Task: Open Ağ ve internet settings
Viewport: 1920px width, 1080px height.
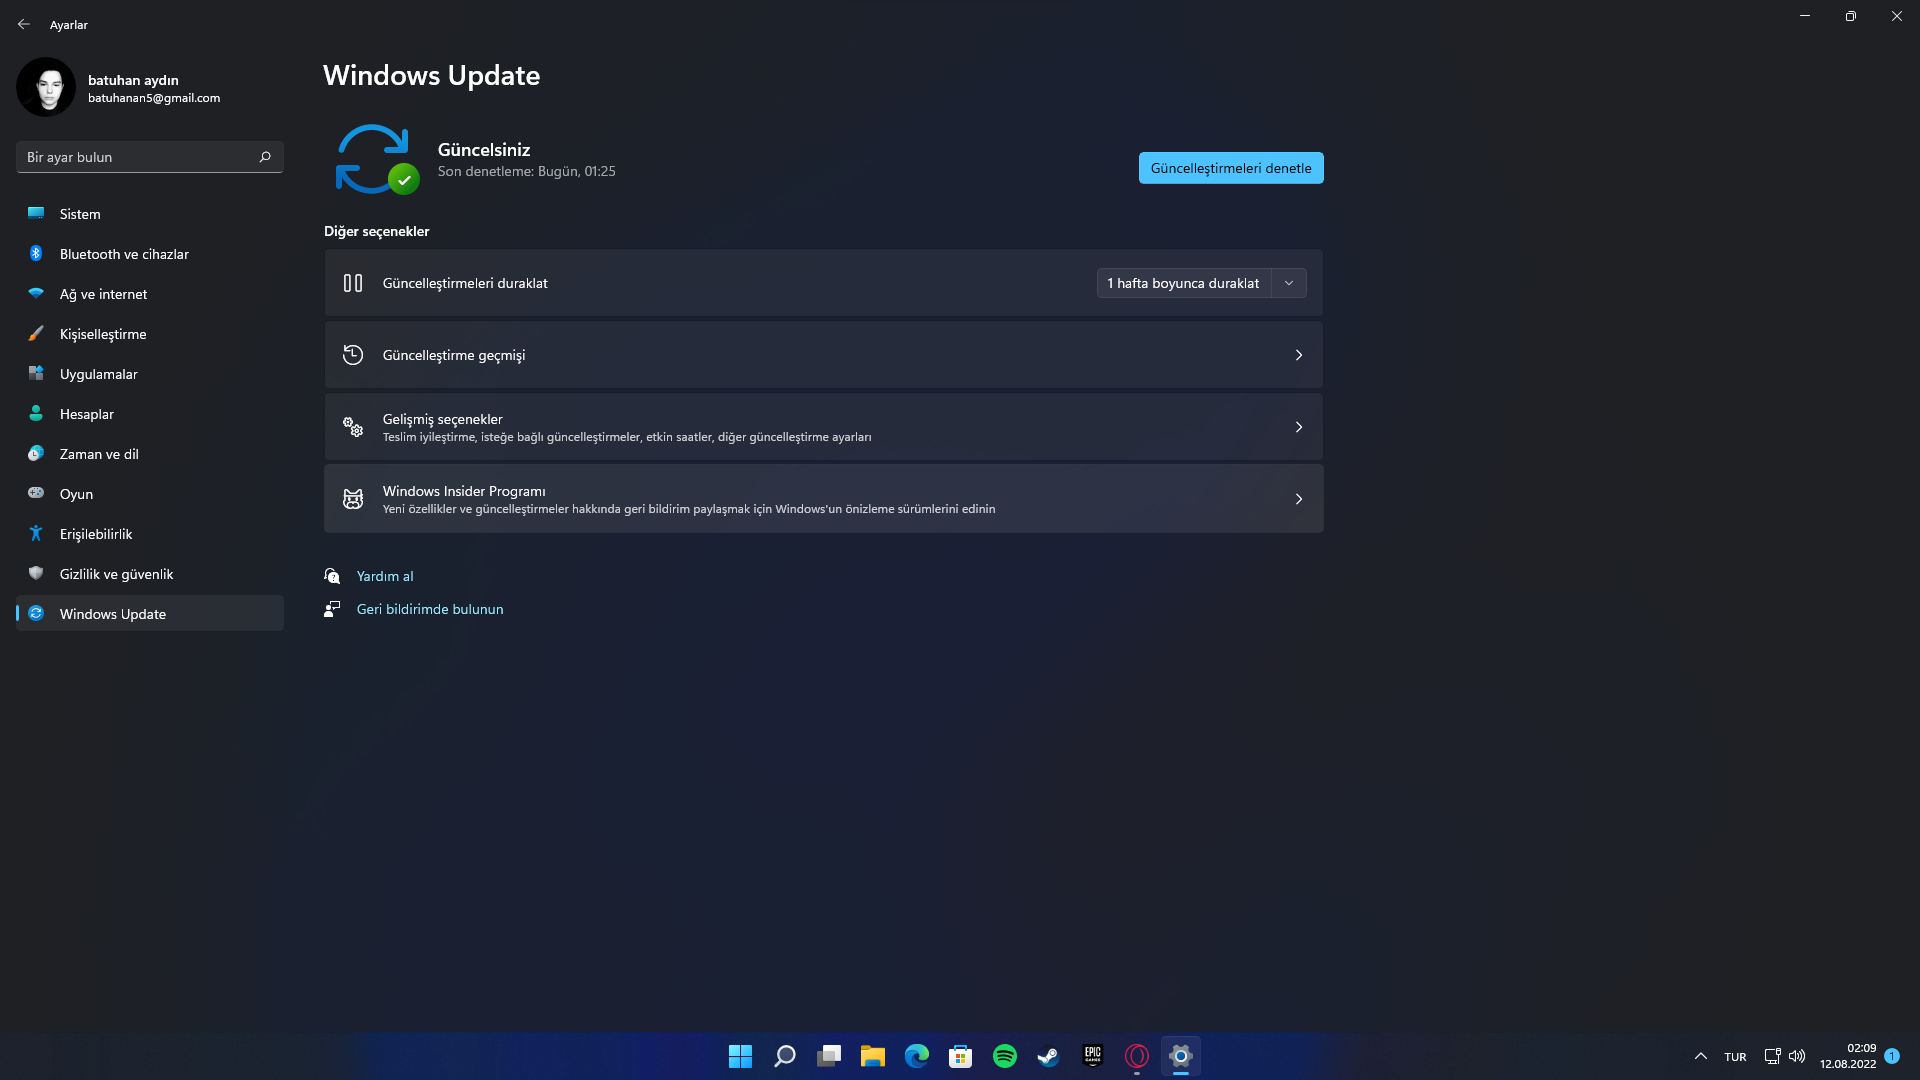Action: 103,294
